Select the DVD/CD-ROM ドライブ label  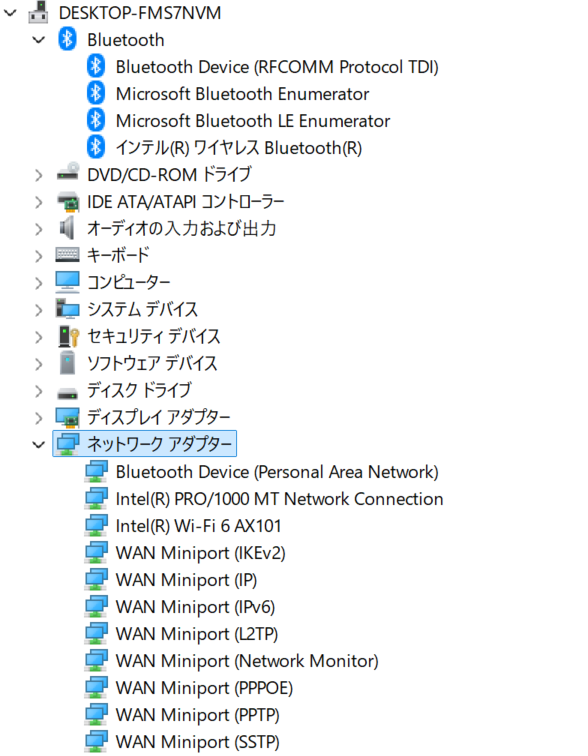coord(169,175)
